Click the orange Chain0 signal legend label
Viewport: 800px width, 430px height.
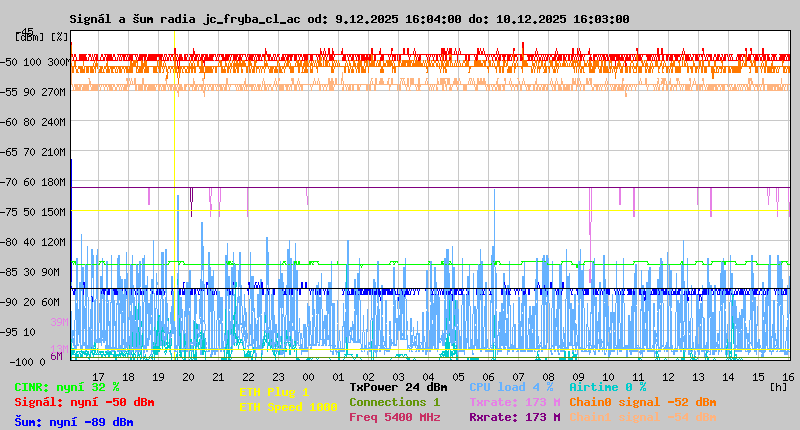point(642,402)
